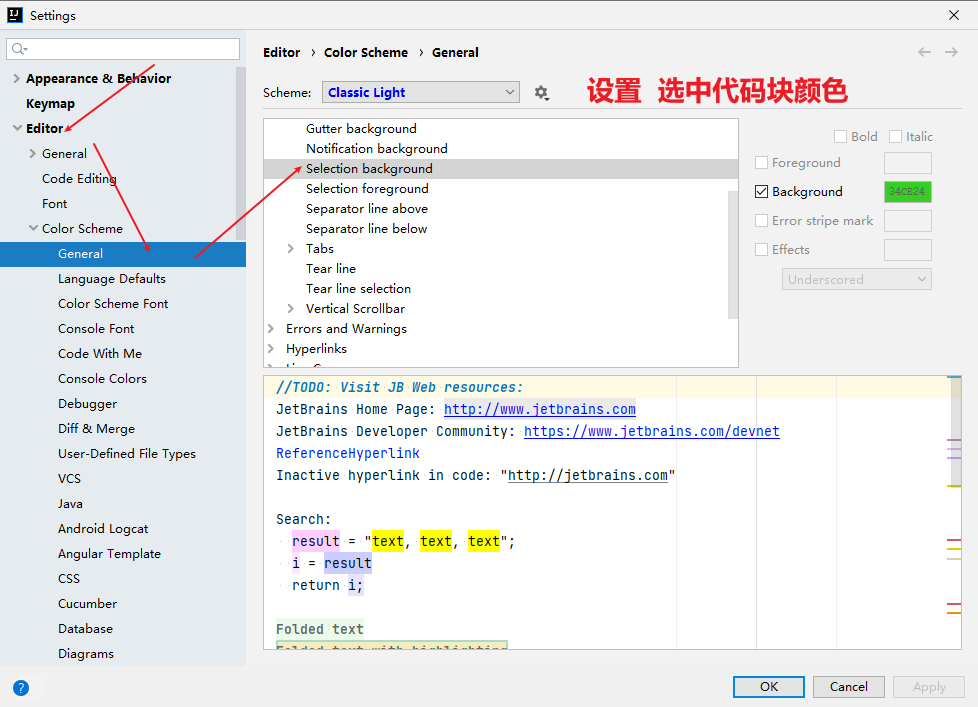Uncheck the Background checkbox
The image size is (978, 707).
coord(761,191)
